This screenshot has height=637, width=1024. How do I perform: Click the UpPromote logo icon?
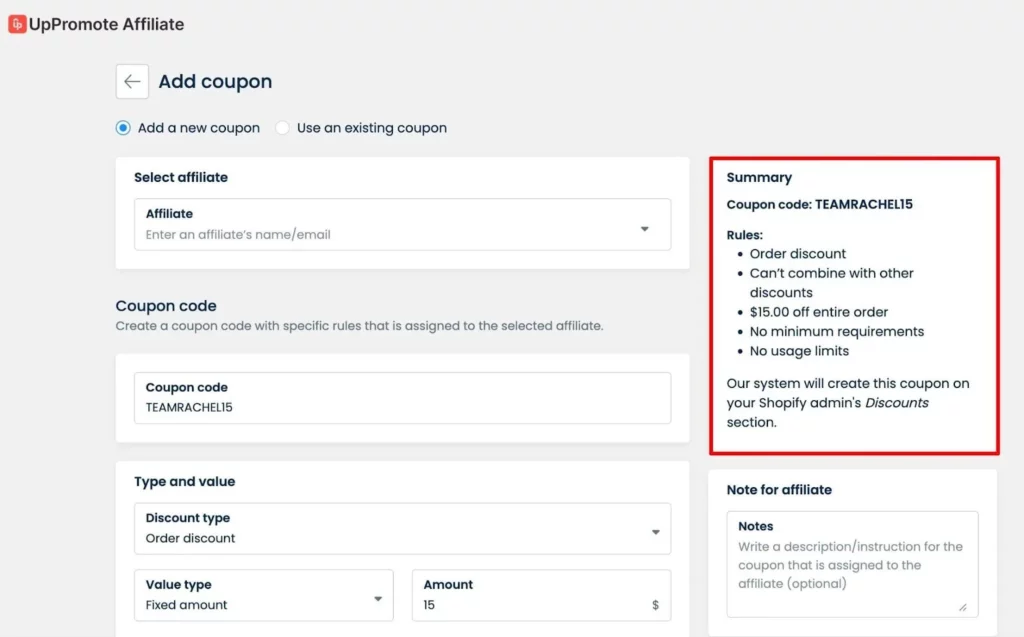[x=17, y=24]
